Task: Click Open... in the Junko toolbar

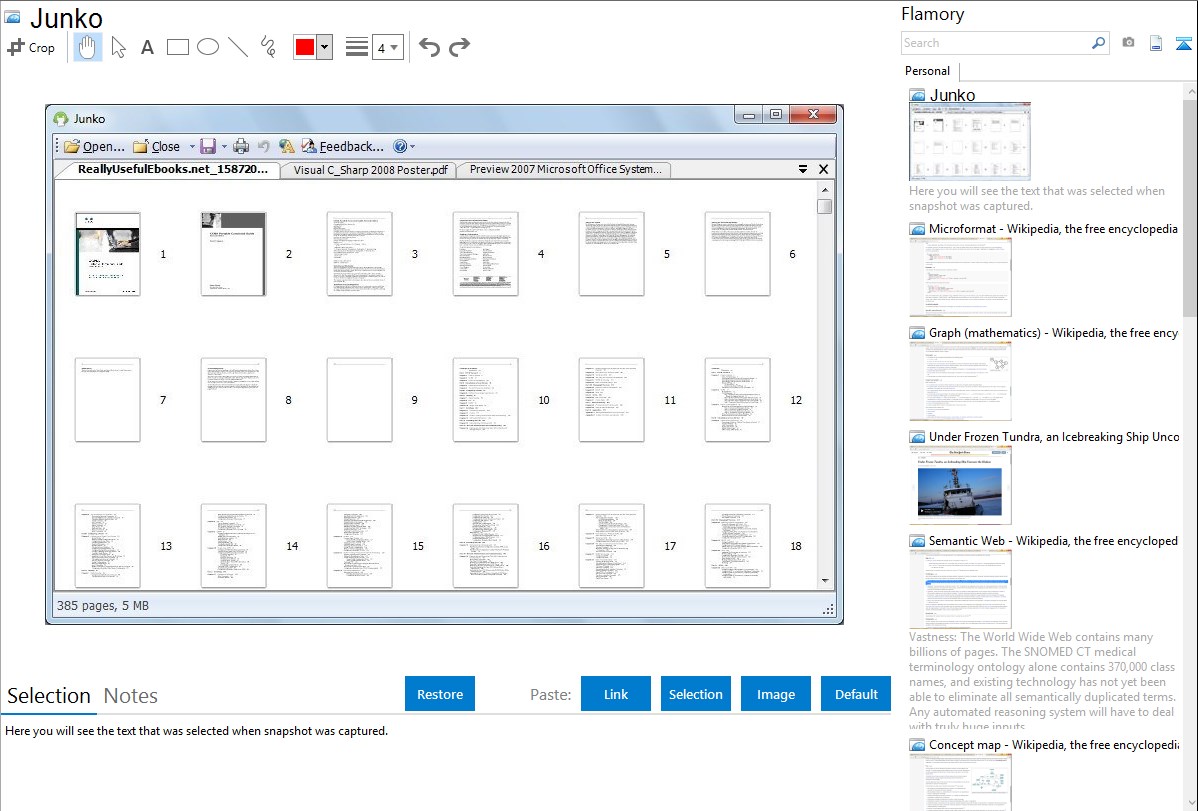Action: point(95,146)
